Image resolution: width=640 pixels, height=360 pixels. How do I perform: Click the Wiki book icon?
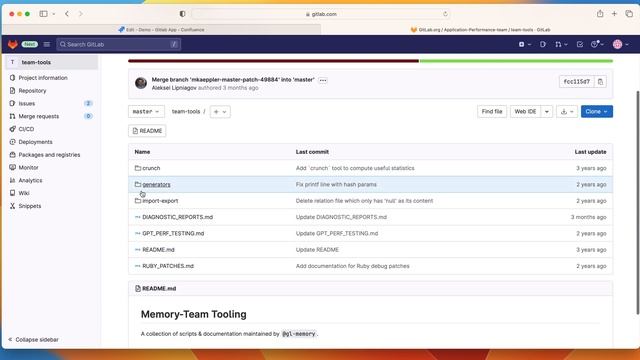[x=12, y=193]
